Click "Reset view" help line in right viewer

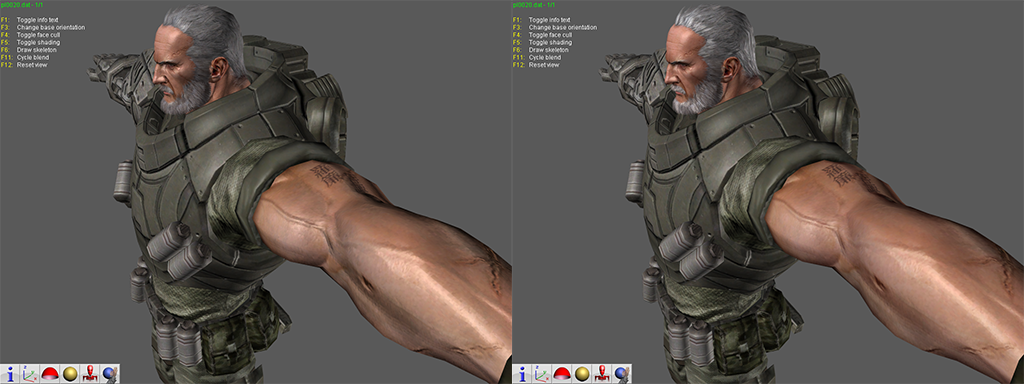click(x=544, y=65)
